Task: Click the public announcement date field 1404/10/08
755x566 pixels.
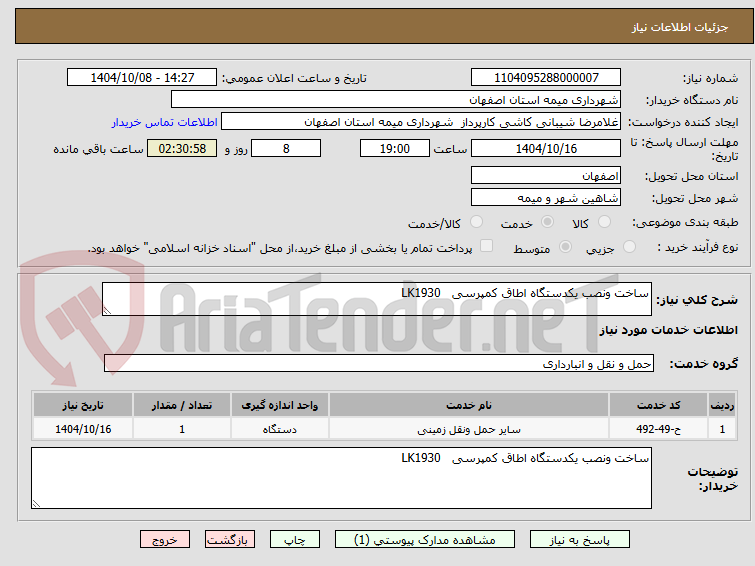Action: click(142, 78)
